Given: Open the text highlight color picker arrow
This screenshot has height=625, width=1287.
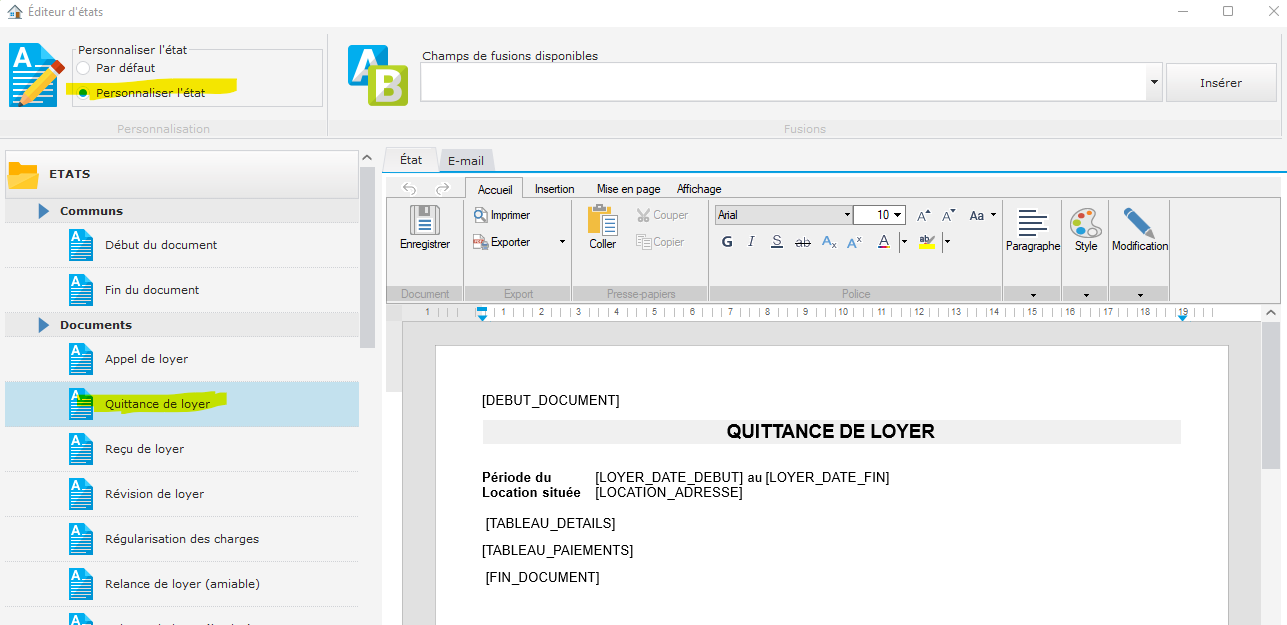Looking at the screenshot, I should (946, 241).
